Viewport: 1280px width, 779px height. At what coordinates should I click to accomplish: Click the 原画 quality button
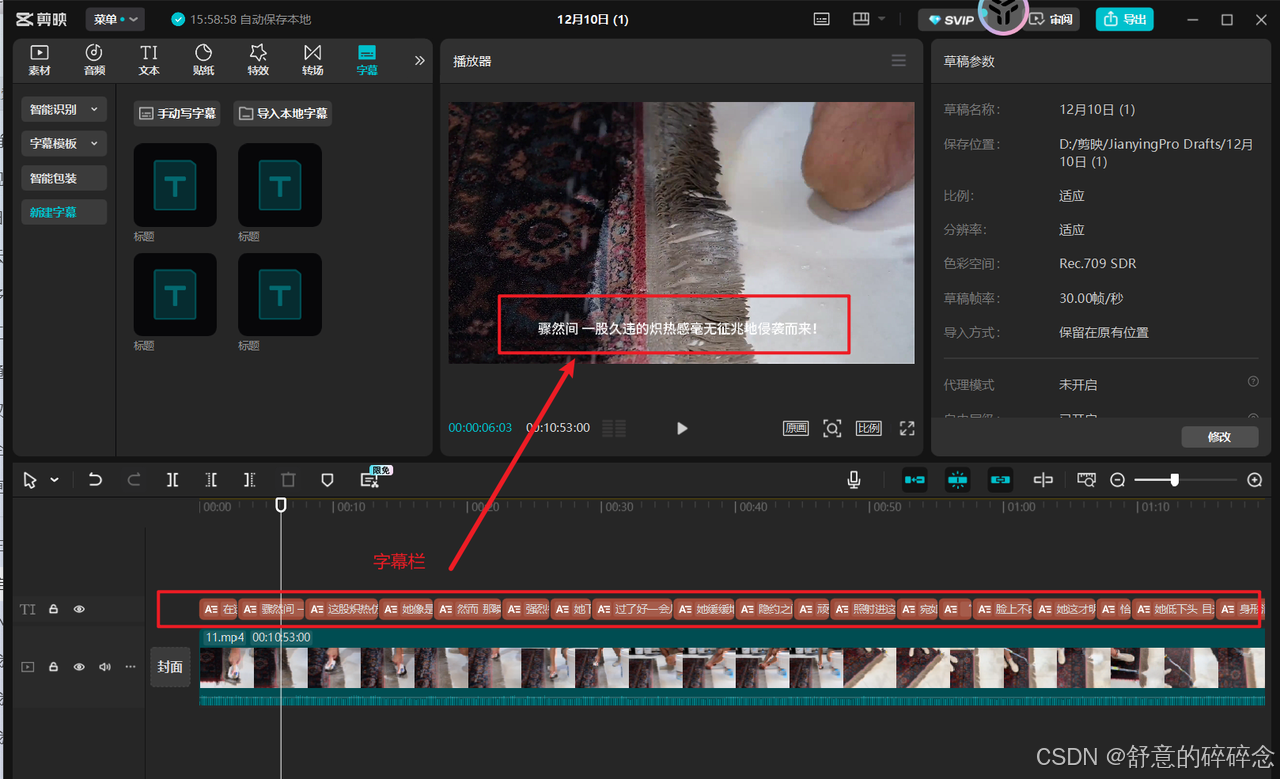coord(796,428)
